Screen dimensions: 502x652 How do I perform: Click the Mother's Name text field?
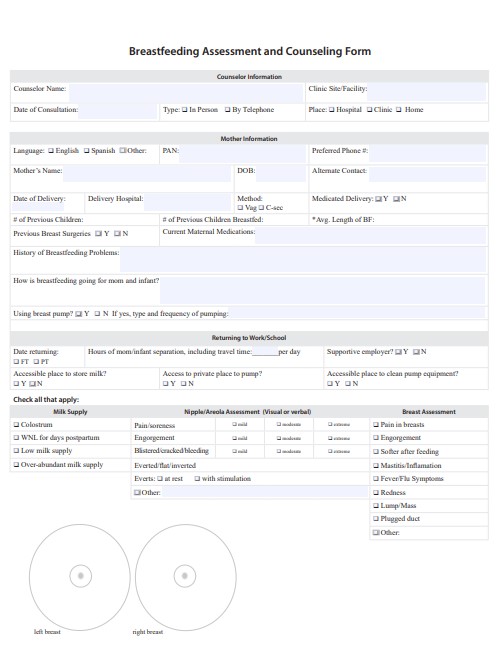[147, 173]
